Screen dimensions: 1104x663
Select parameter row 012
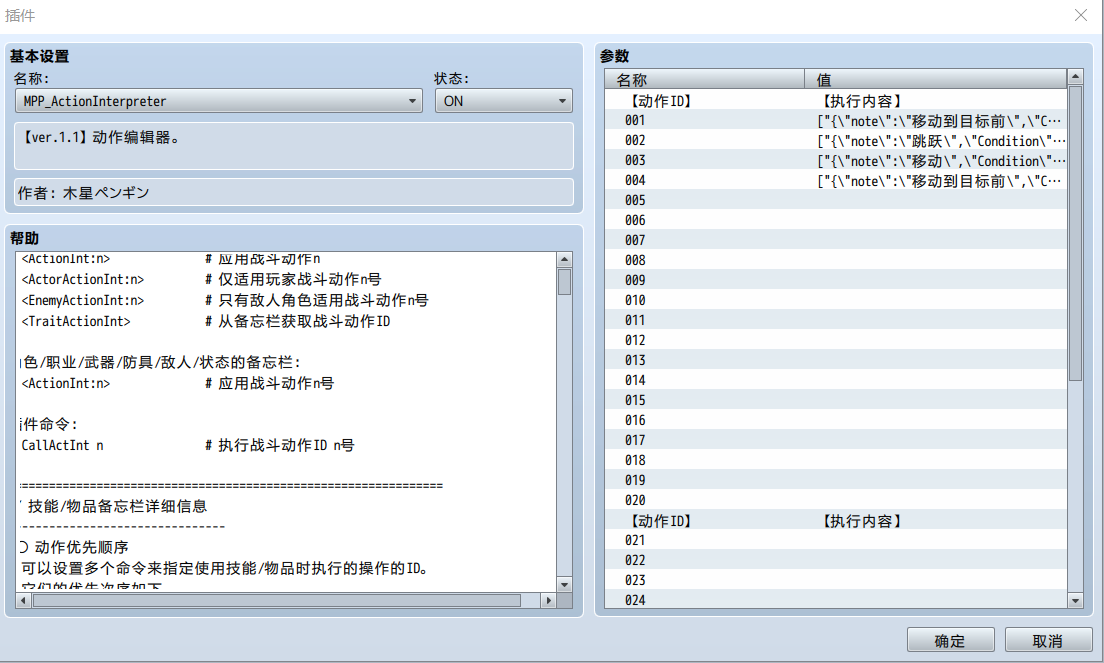point(836,341)
